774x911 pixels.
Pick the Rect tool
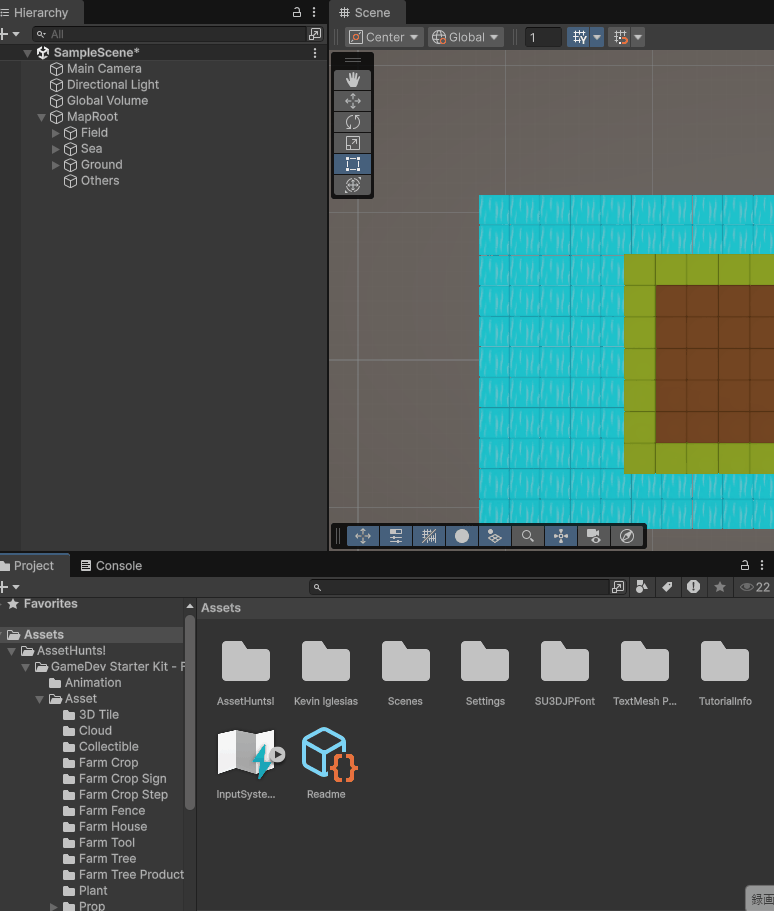tap(352, 164)
